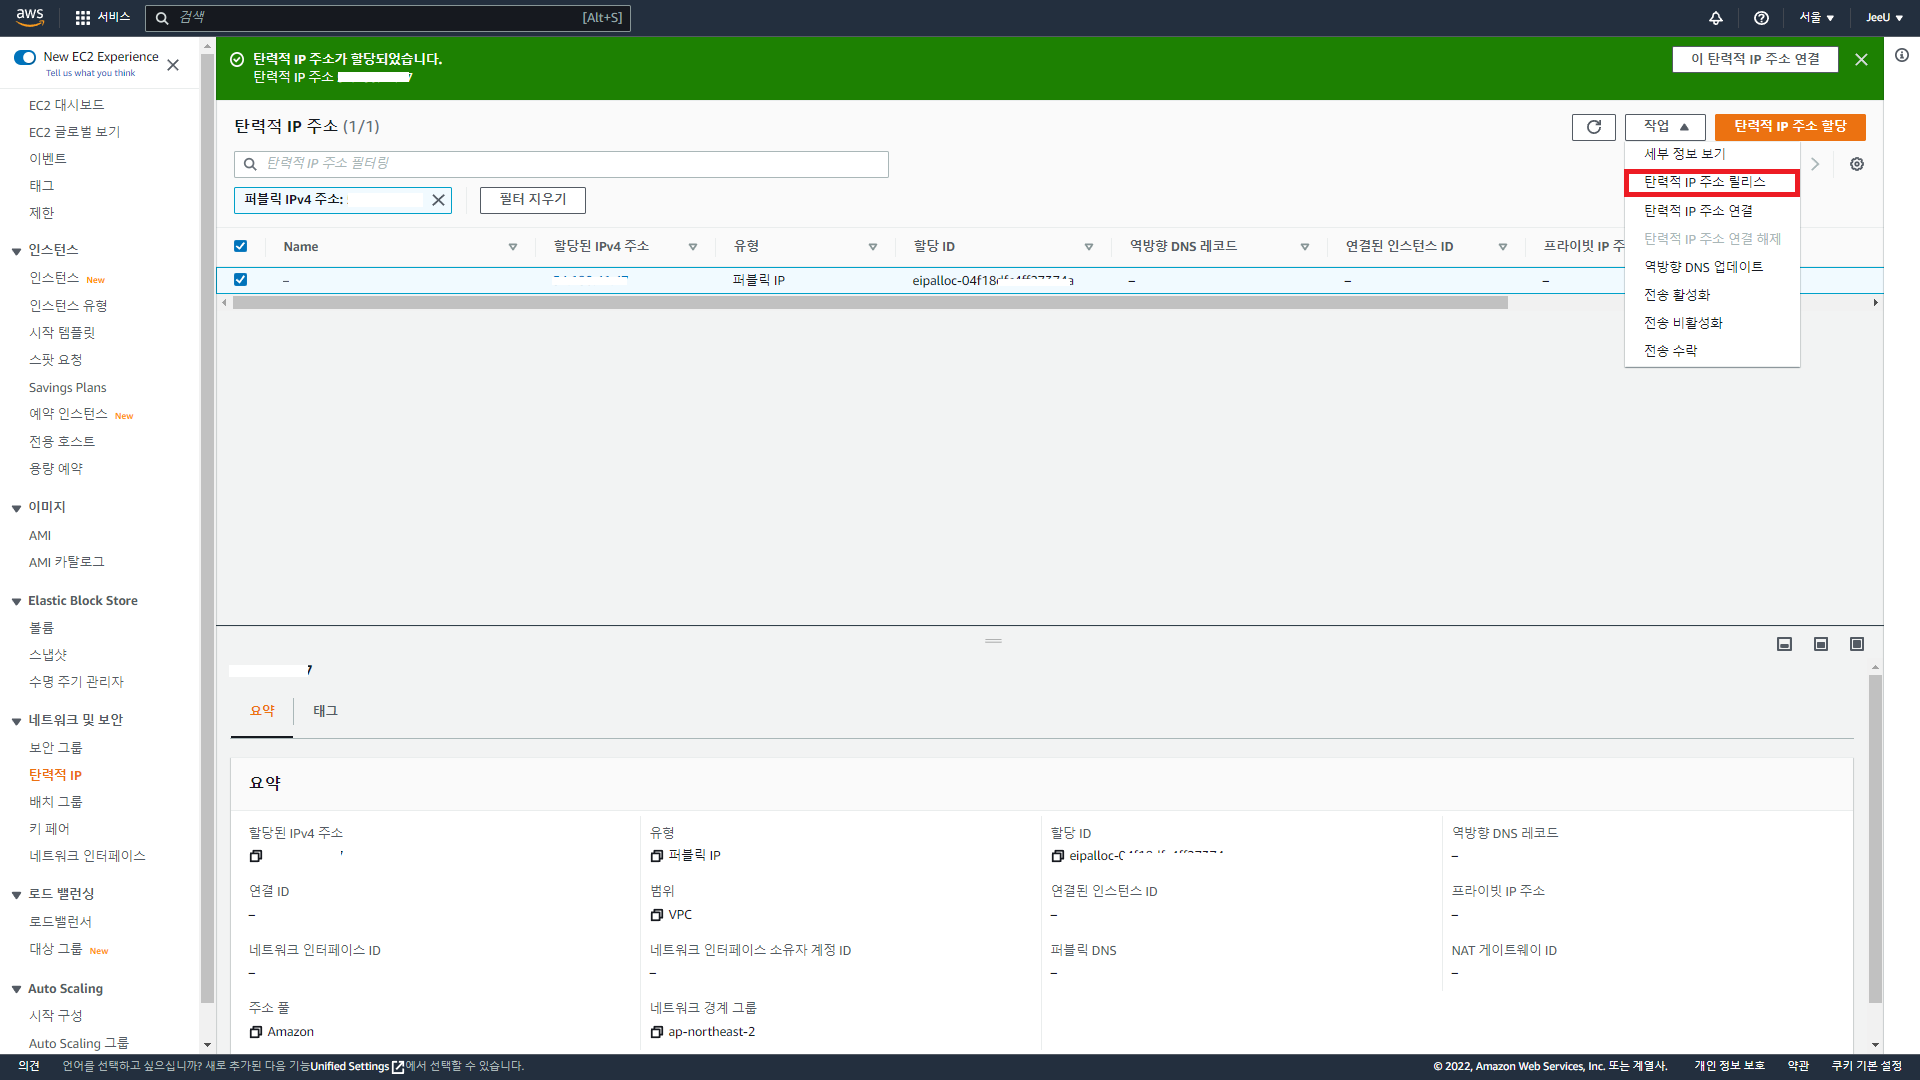Click the elastic IP filter field
Screen dimensions: 1920x1080
(x=561, y=164)
